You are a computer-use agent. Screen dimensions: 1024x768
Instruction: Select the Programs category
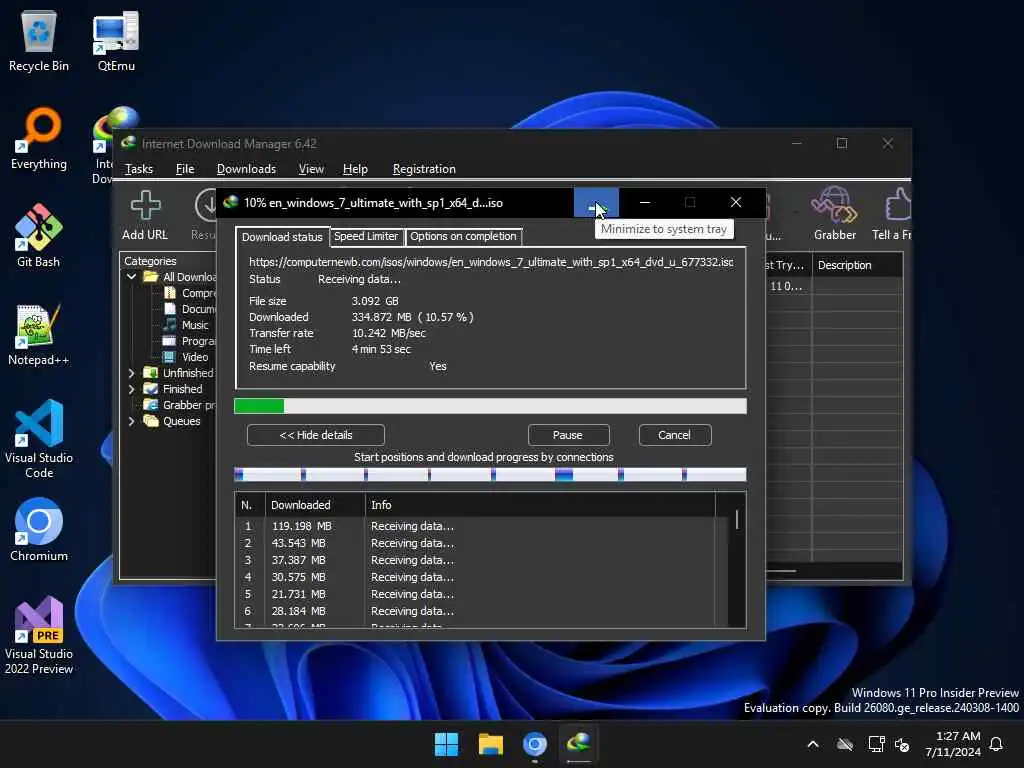click(190, 341)
